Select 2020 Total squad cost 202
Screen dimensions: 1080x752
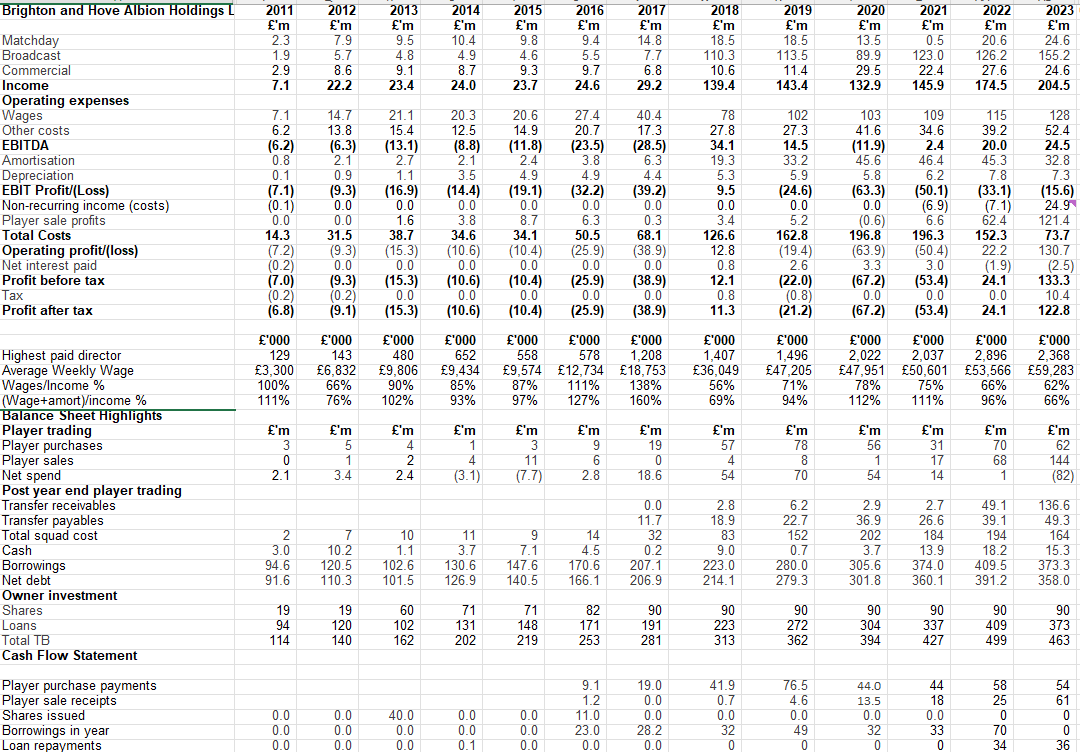point(870,536)
